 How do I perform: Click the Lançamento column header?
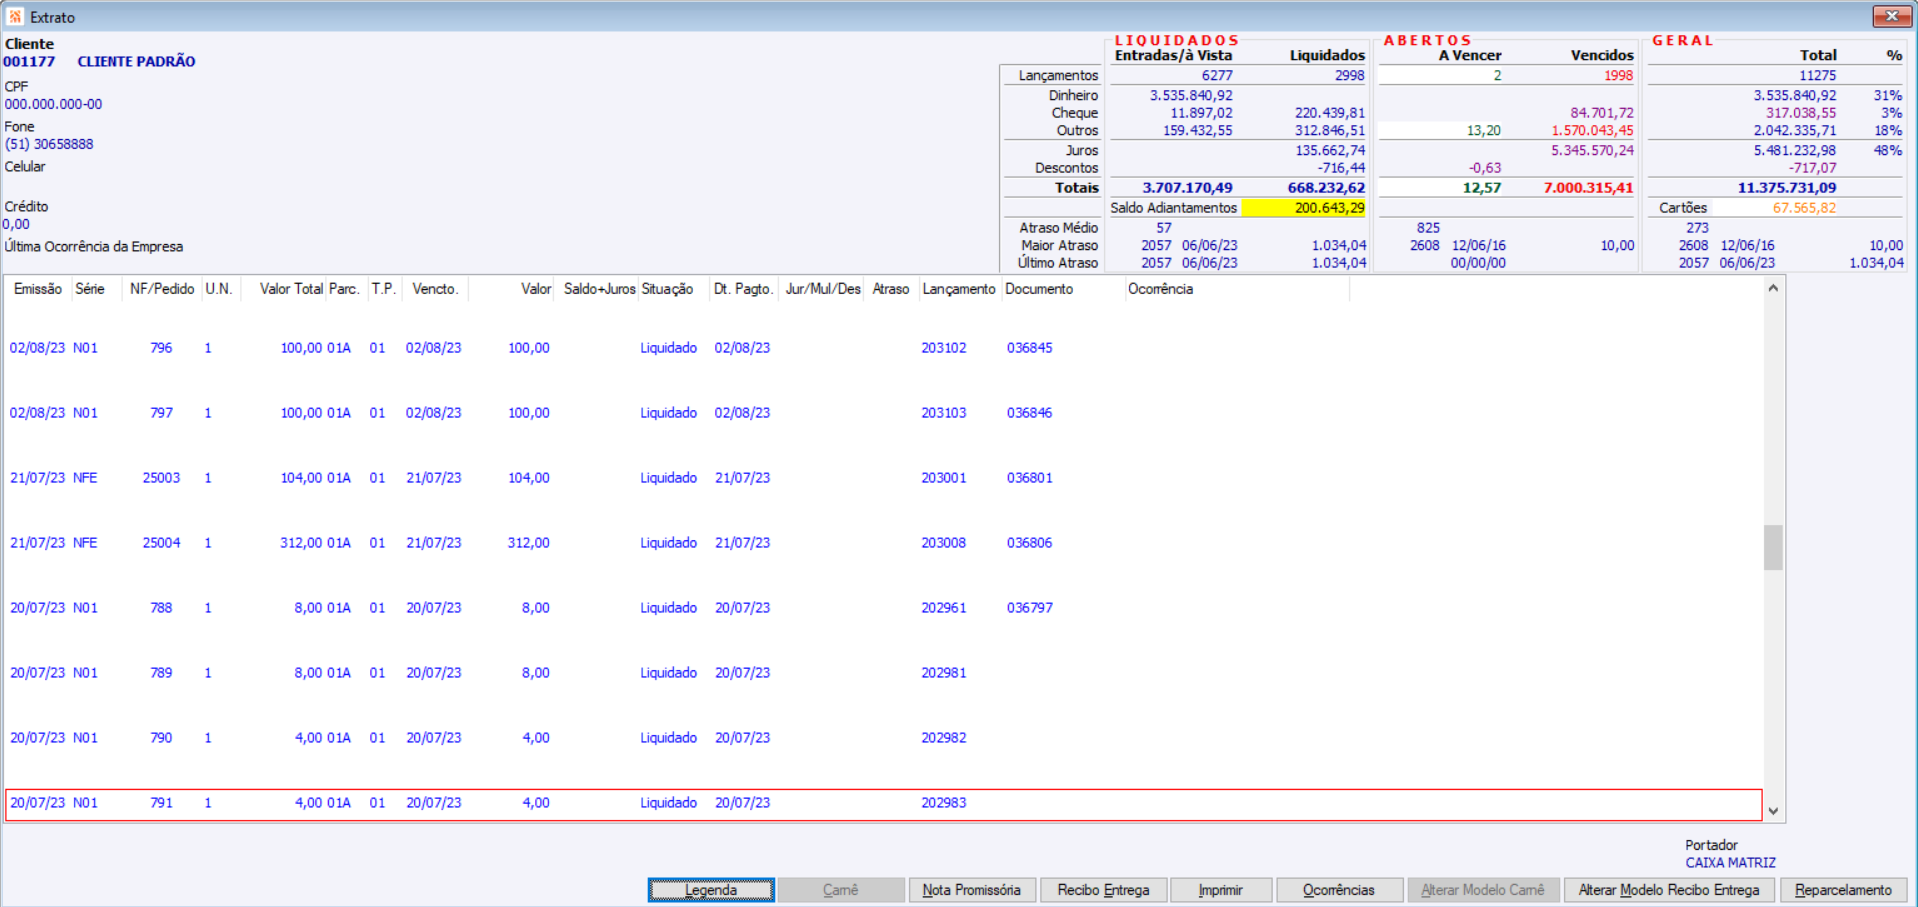pos(958,289)
